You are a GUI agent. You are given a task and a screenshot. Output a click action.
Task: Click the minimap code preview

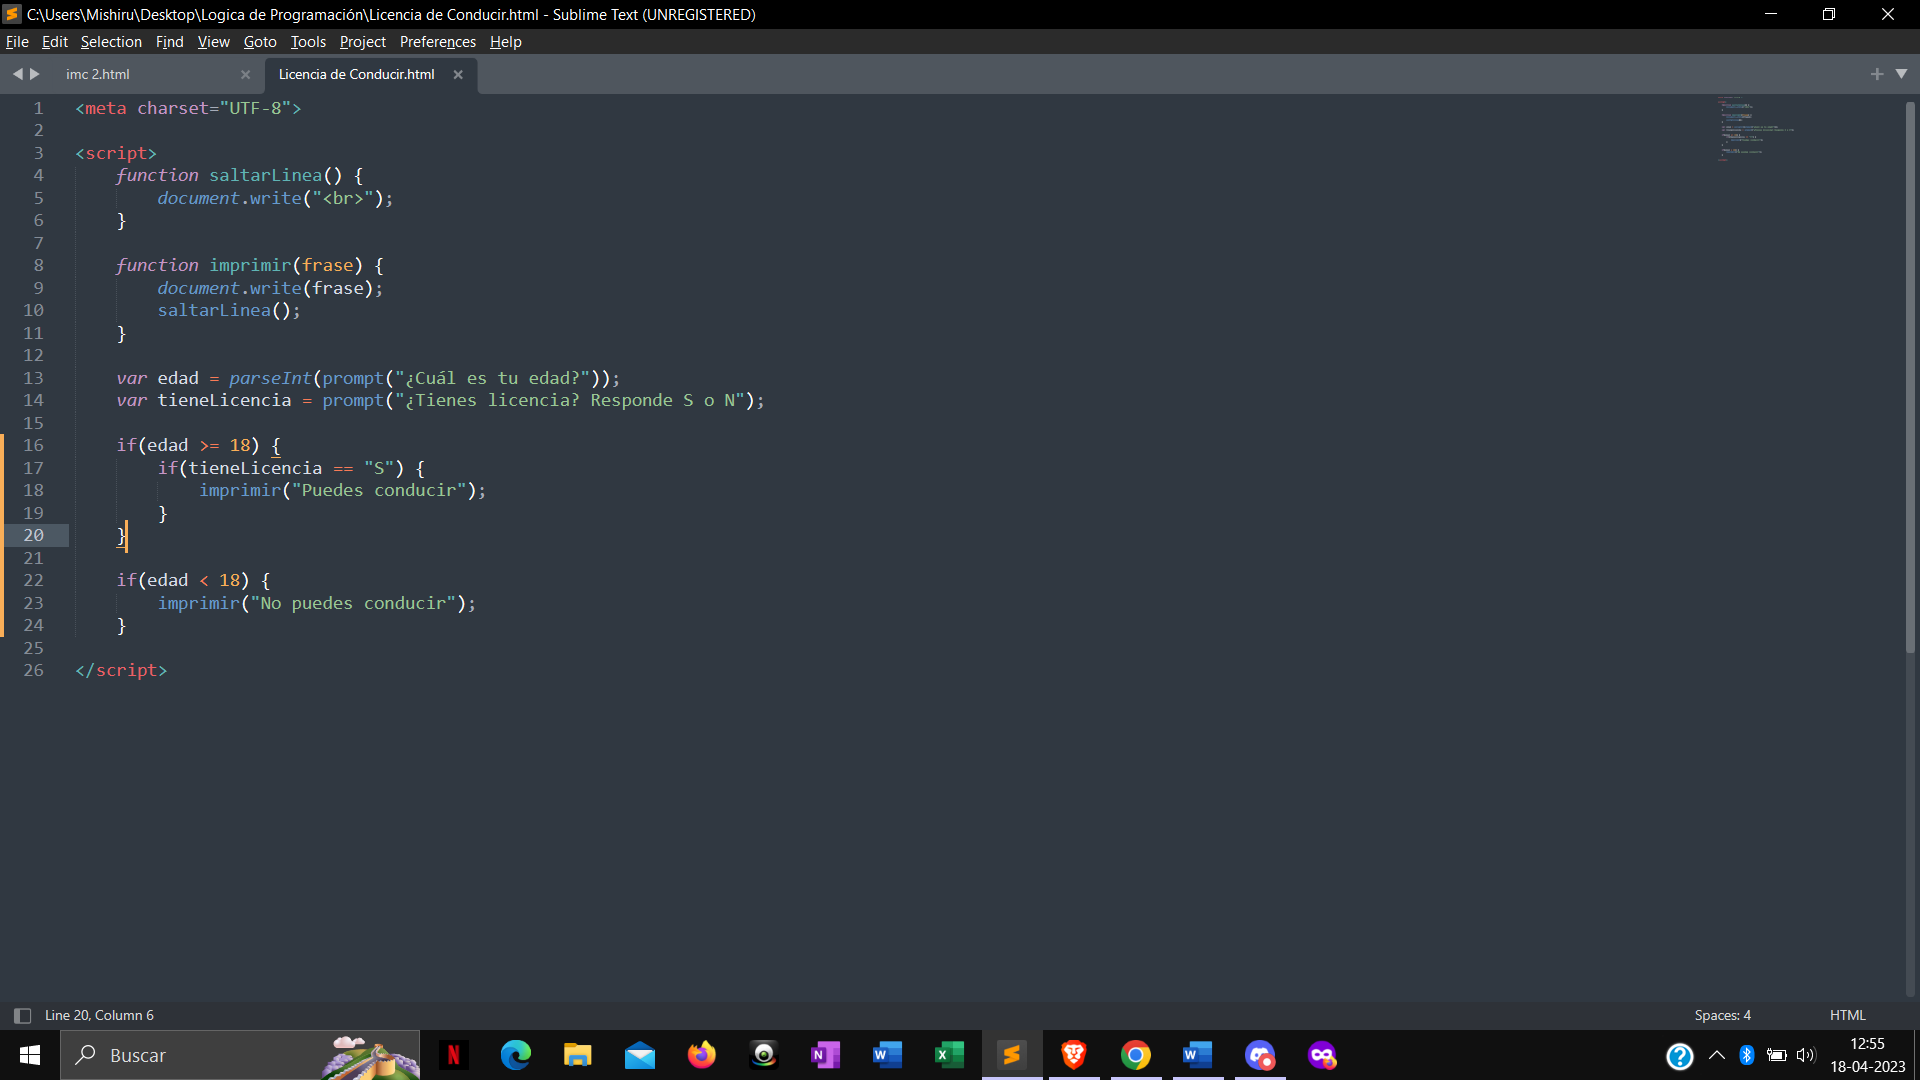coord(1755,130)
